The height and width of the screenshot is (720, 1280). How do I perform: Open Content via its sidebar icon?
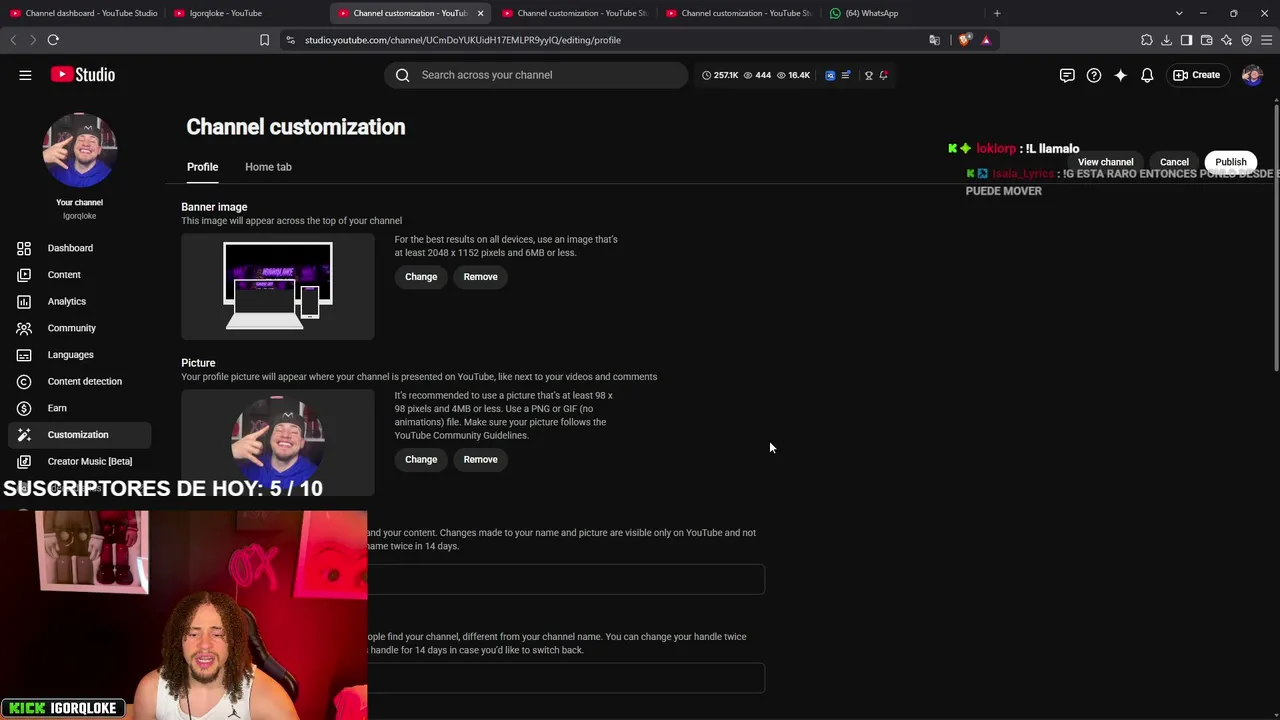24,275
